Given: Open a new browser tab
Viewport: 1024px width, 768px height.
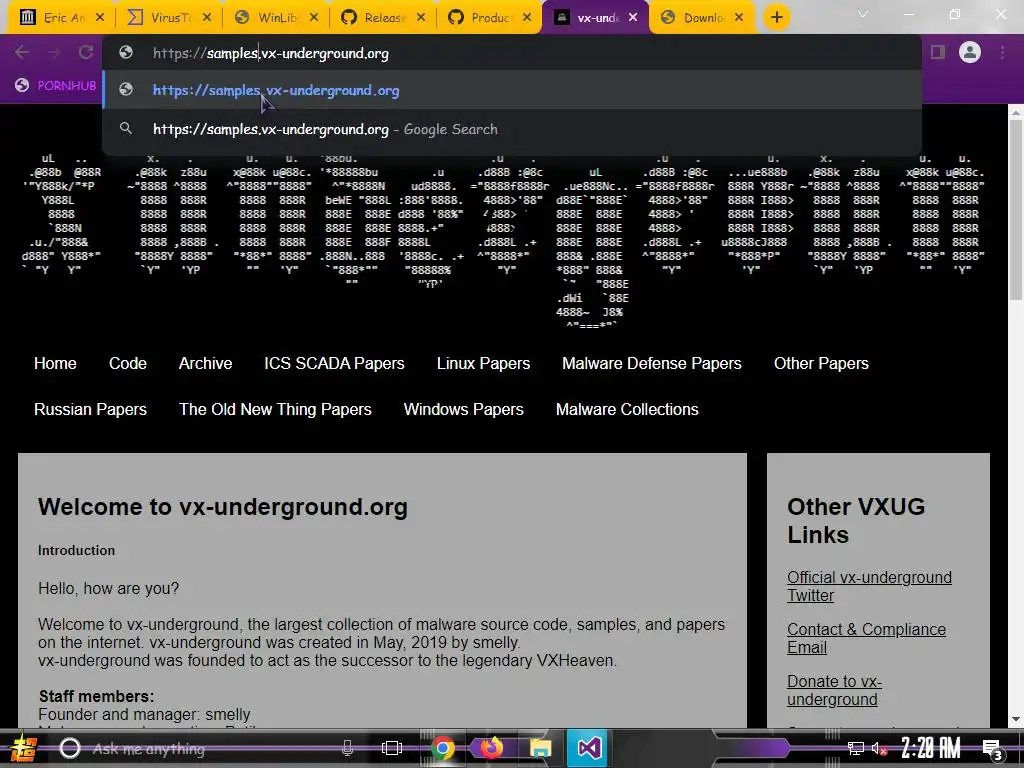Looking at the screenshot, I should point(776,18).
